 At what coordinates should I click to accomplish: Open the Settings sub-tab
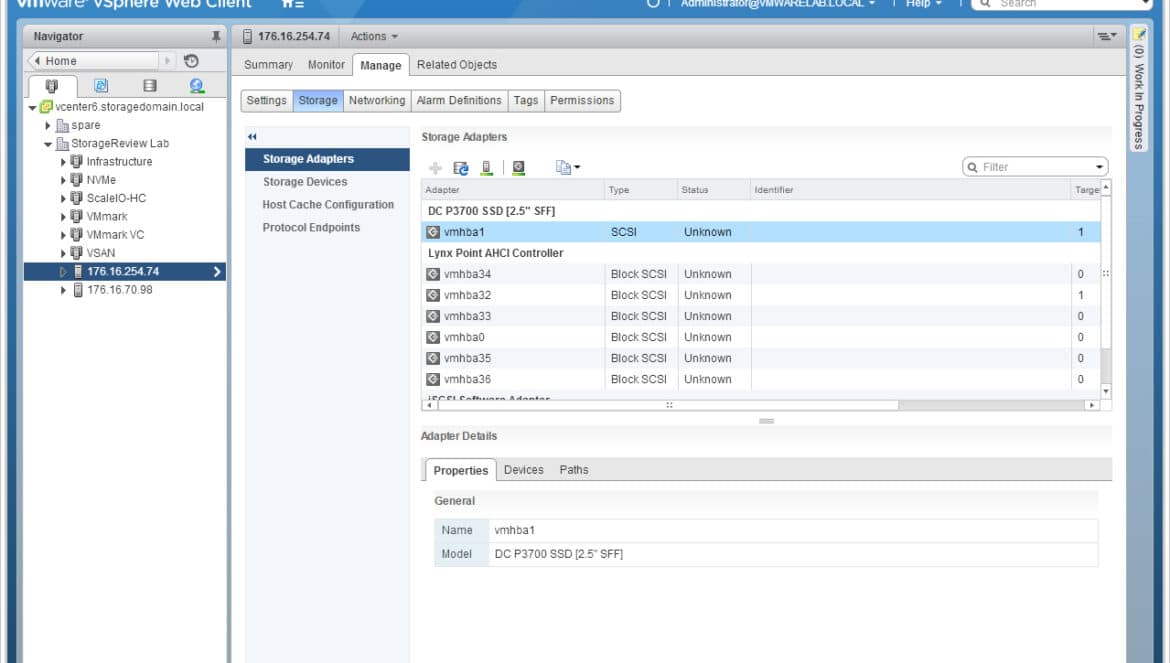[x=266, y=101]
